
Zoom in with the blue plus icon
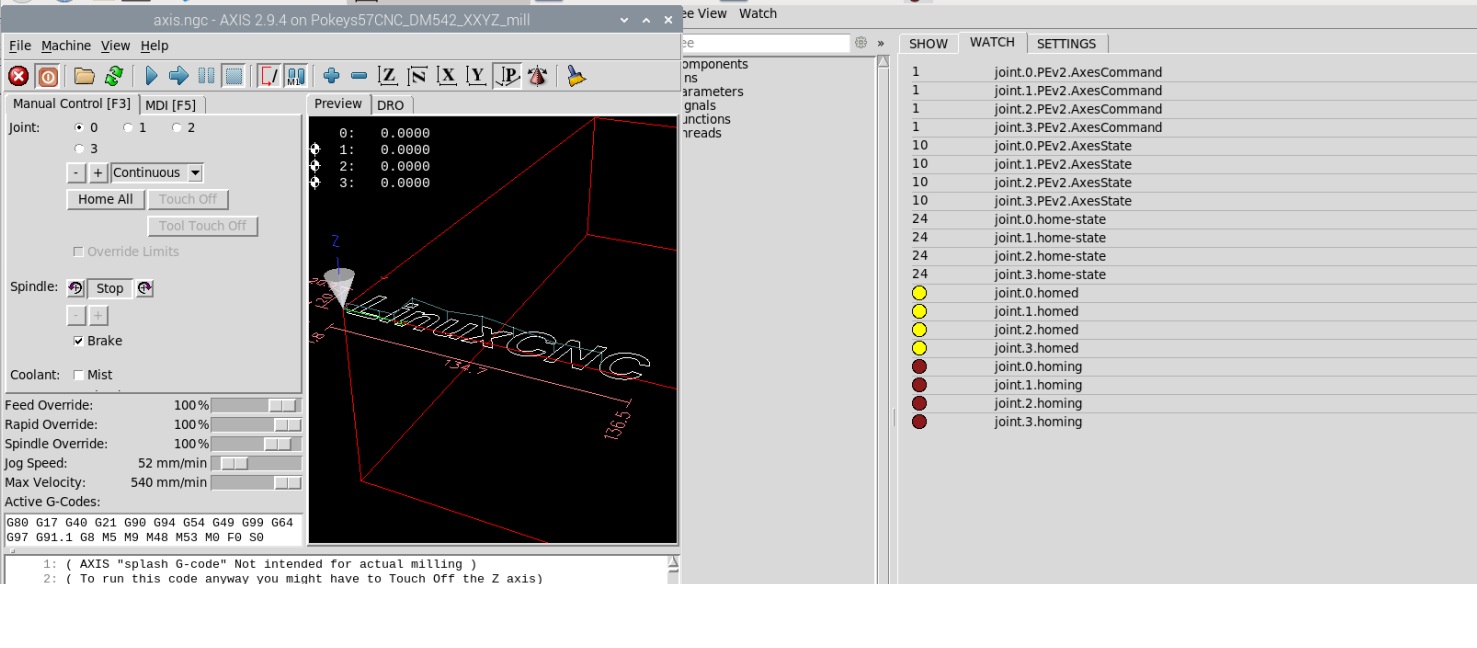tap(332, 76)
